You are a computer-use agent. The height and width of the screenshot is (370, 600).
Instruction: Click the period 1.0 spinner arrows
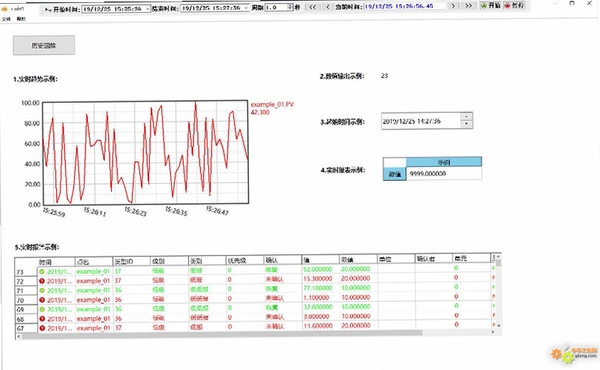290,7
